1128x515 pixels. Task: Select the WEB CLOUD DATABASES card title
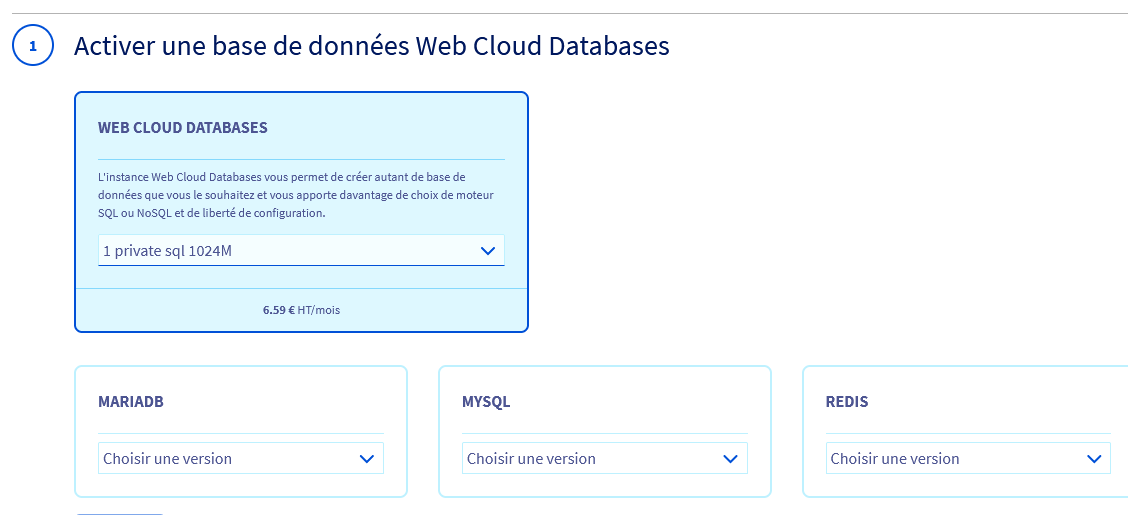pyautogui.click(x=182, y=128)
